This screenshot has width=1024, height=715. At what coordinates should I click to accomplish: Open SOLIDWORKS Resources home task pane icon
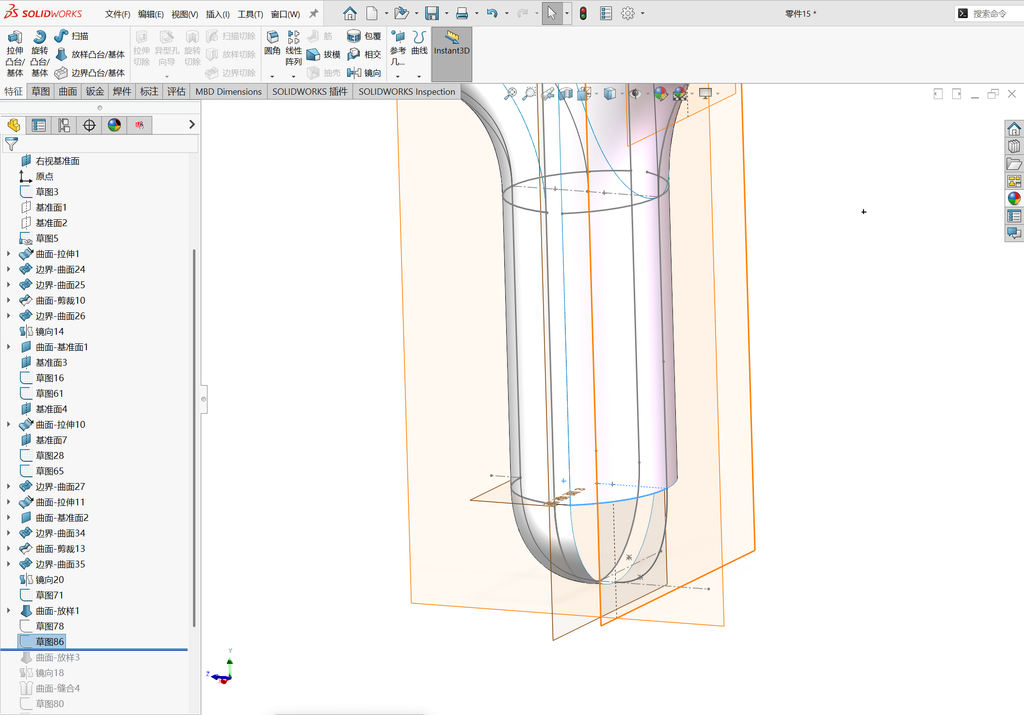coord(1014,128)
